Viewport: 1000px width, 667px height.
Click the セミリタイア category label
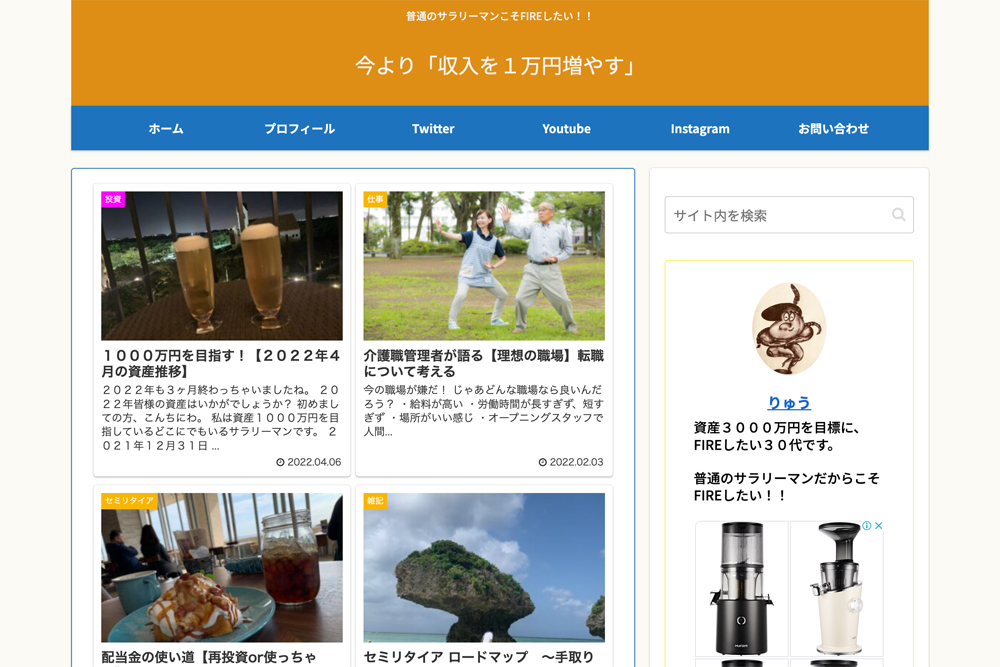(x=129, y=501)
